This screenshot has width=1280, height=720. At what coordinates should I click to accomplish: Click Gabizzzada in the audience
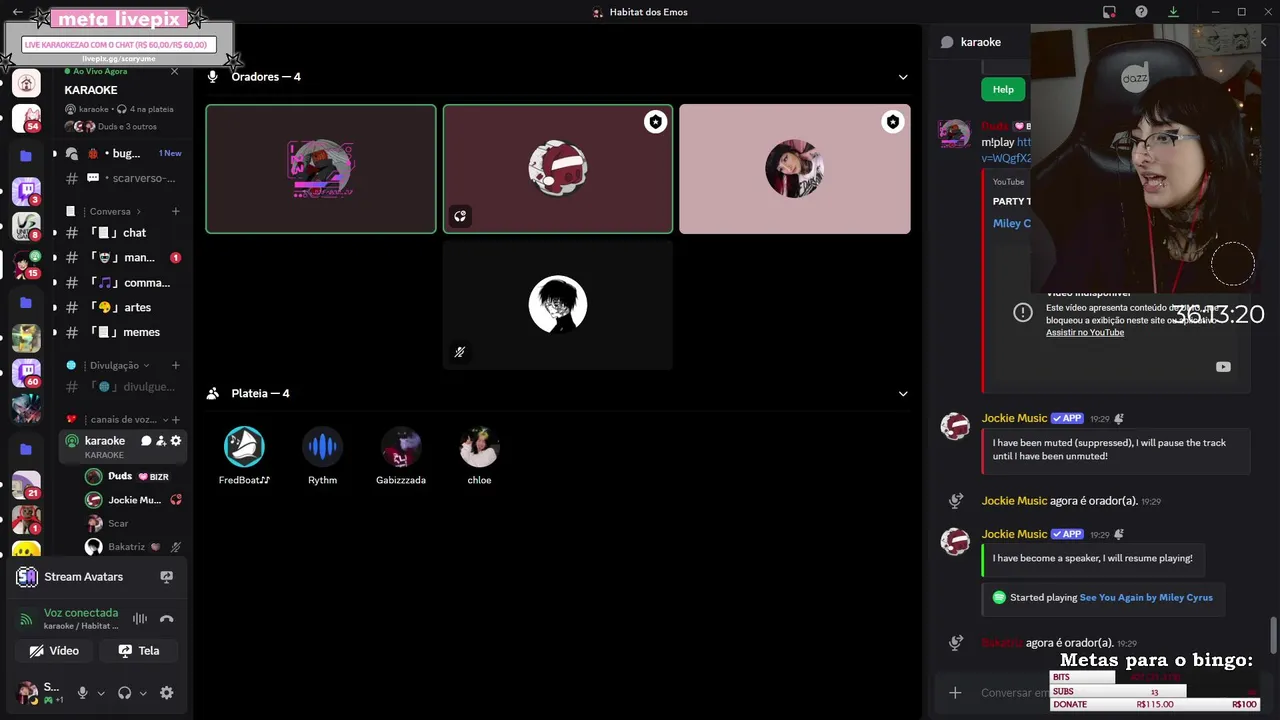(x=401, y=456)
